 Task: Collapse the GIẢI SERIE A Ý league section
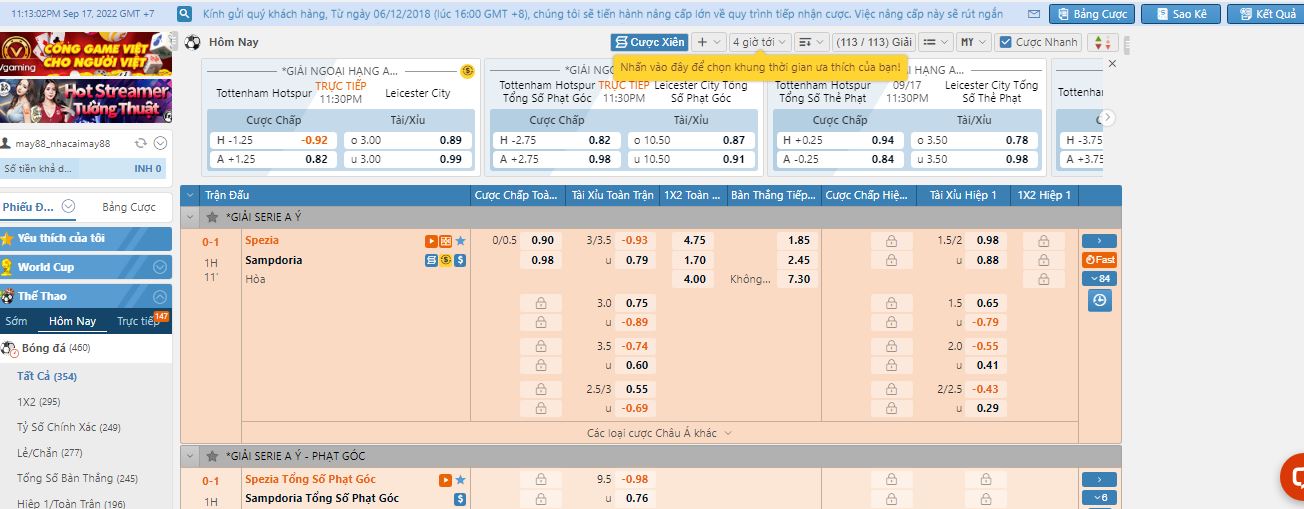point(191,217)
